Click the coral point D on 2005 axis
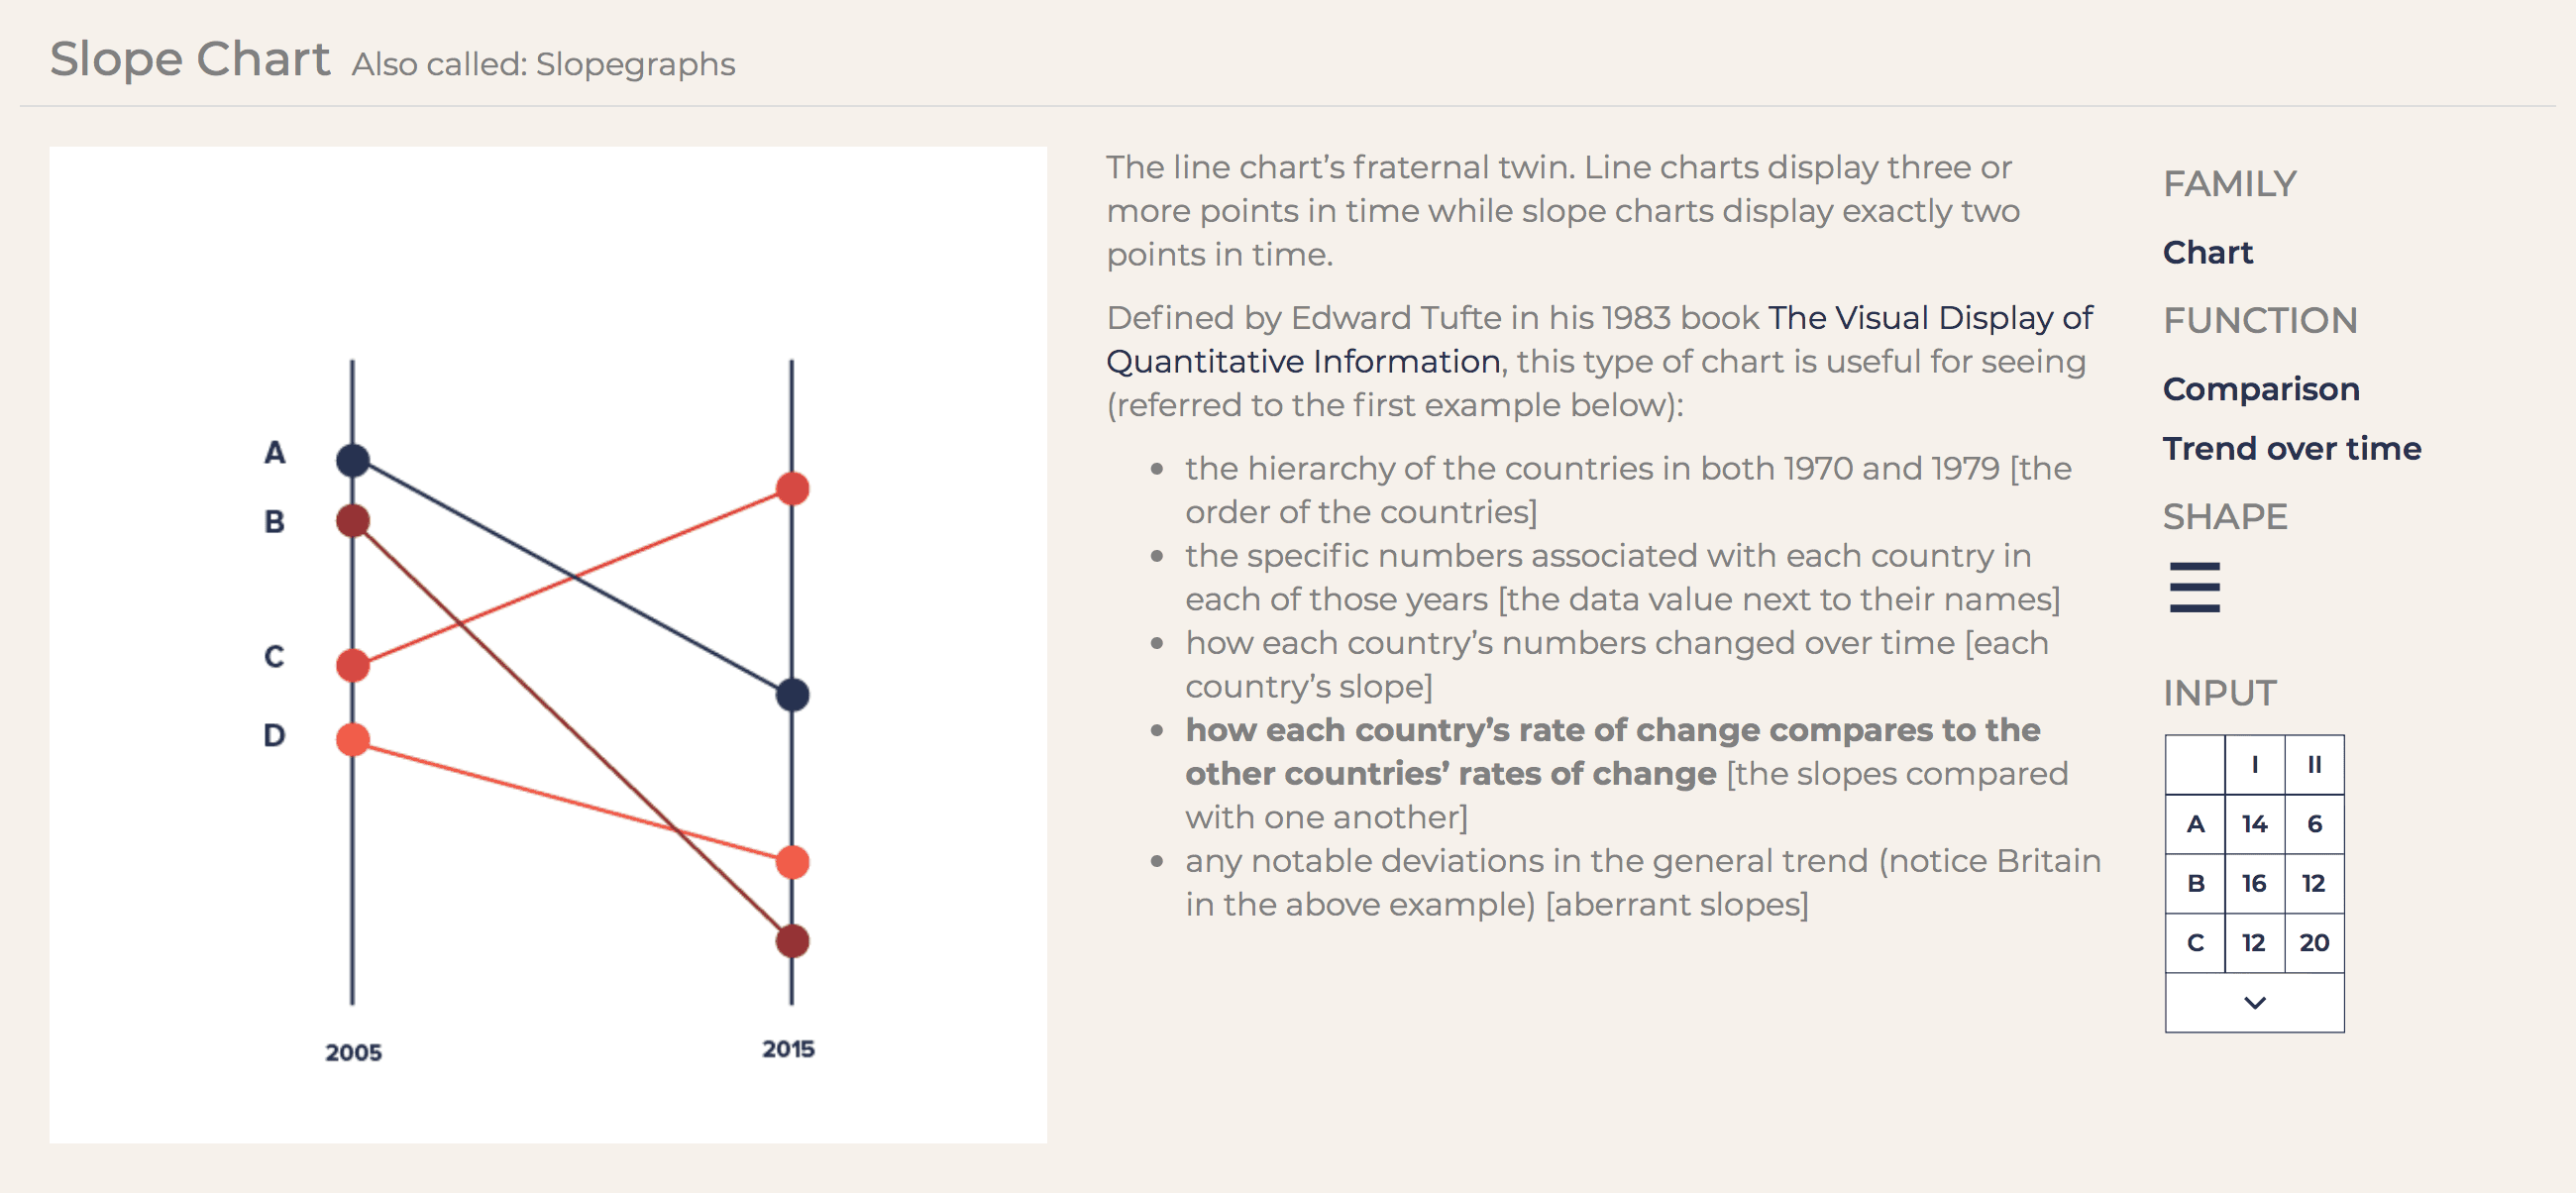Image resolution: width=2576 pixels, height=1193 pixels. [x=352, y=739]
